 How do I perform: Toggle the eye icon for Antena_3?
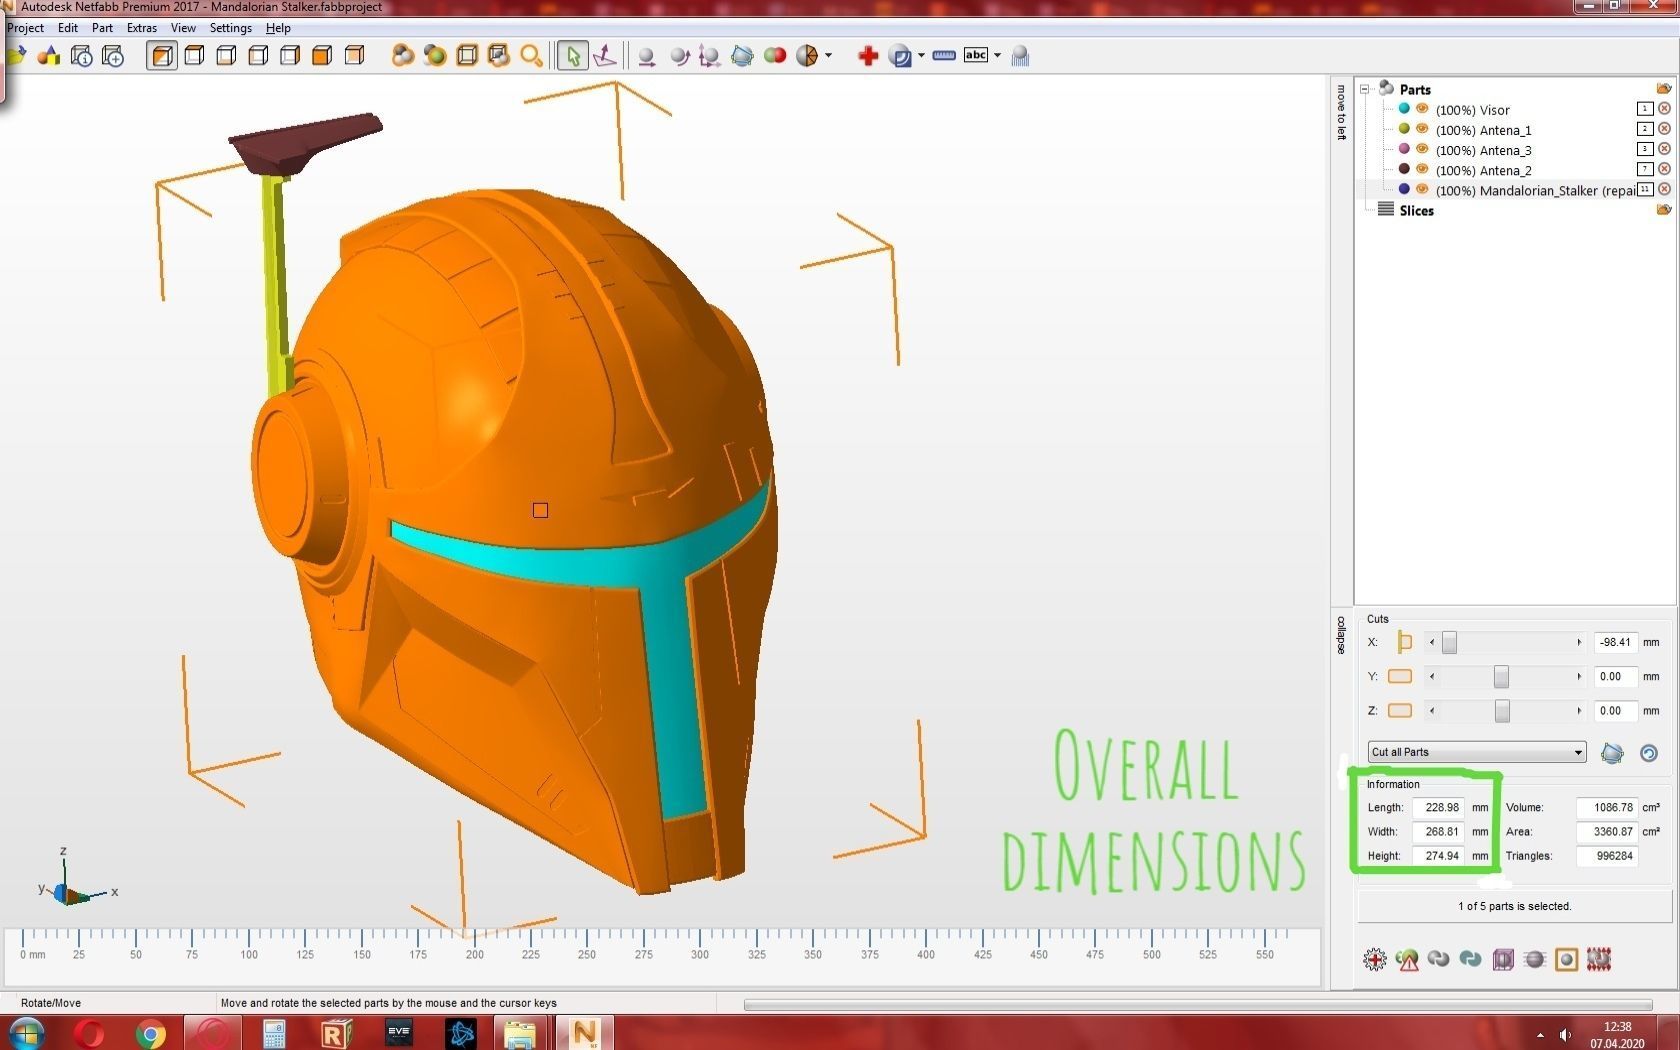[x=1422, y=149]
